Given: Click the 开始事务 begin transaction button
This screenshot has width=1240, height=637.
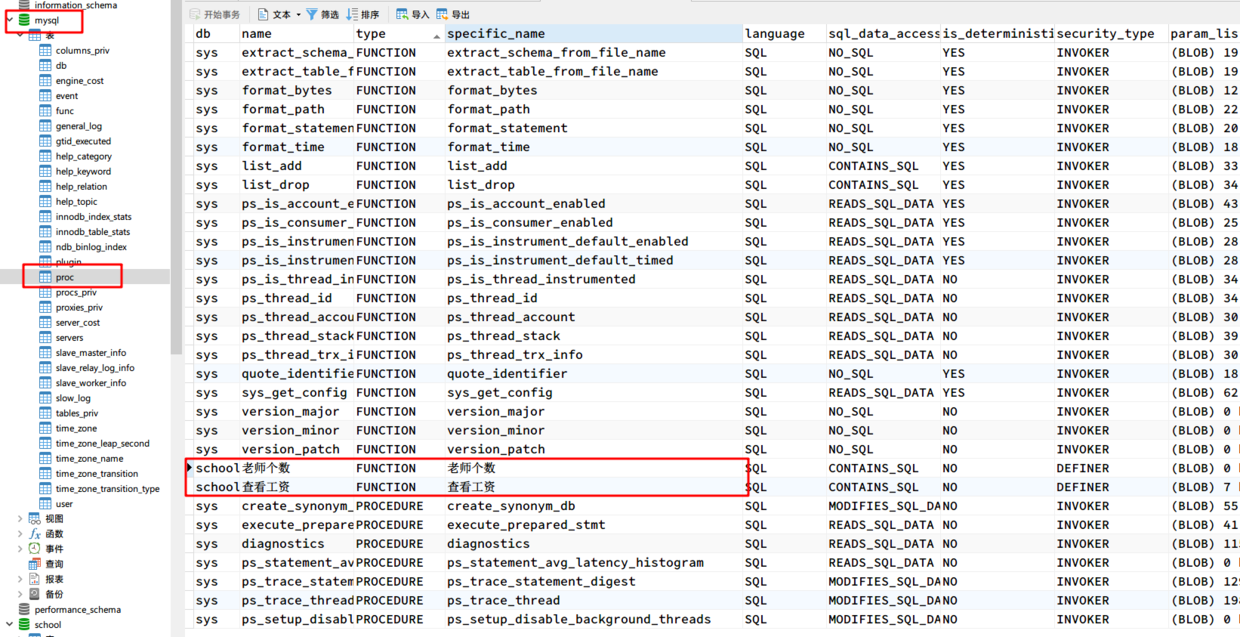Looking at the screenshot, I should [x=216, y=14].
